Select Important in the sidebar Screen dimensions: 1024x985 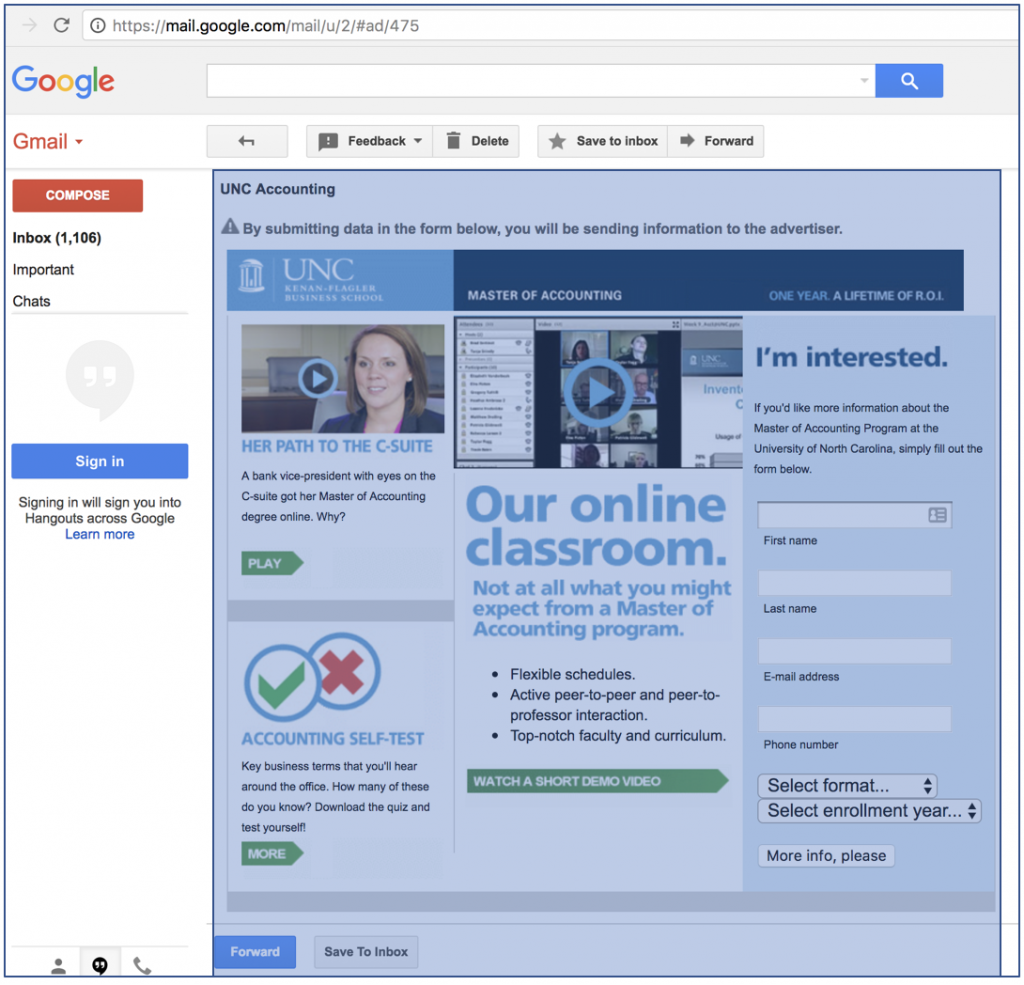pyautogui.click(x=45, y=269)
